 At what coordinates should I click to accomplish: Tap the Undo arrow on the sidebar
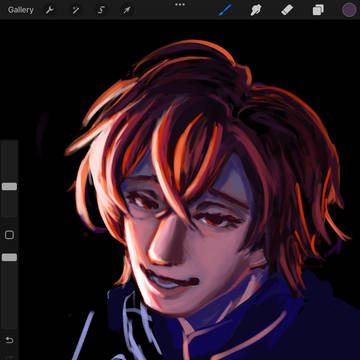tap(9, 340)
